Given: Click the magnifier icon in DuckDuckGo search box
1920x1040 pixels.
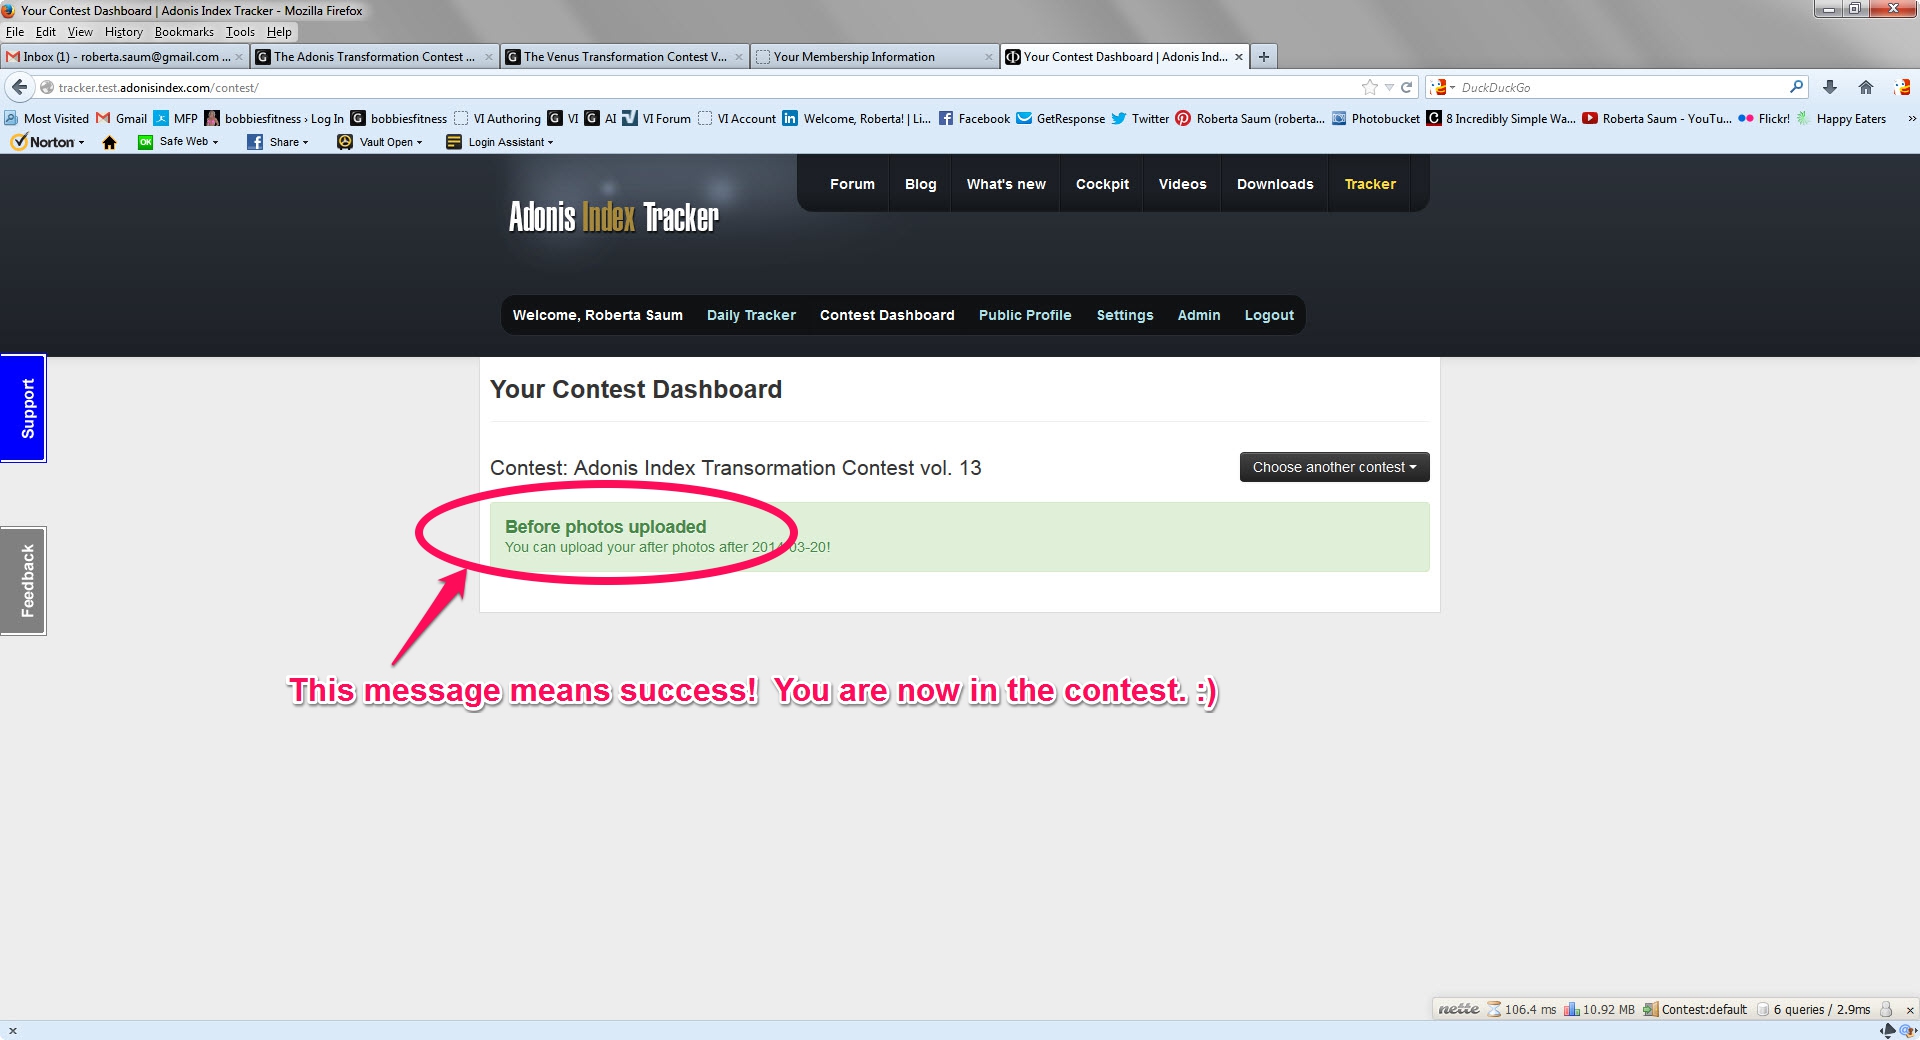Looking at the screenshot, I should (1797, 87).
